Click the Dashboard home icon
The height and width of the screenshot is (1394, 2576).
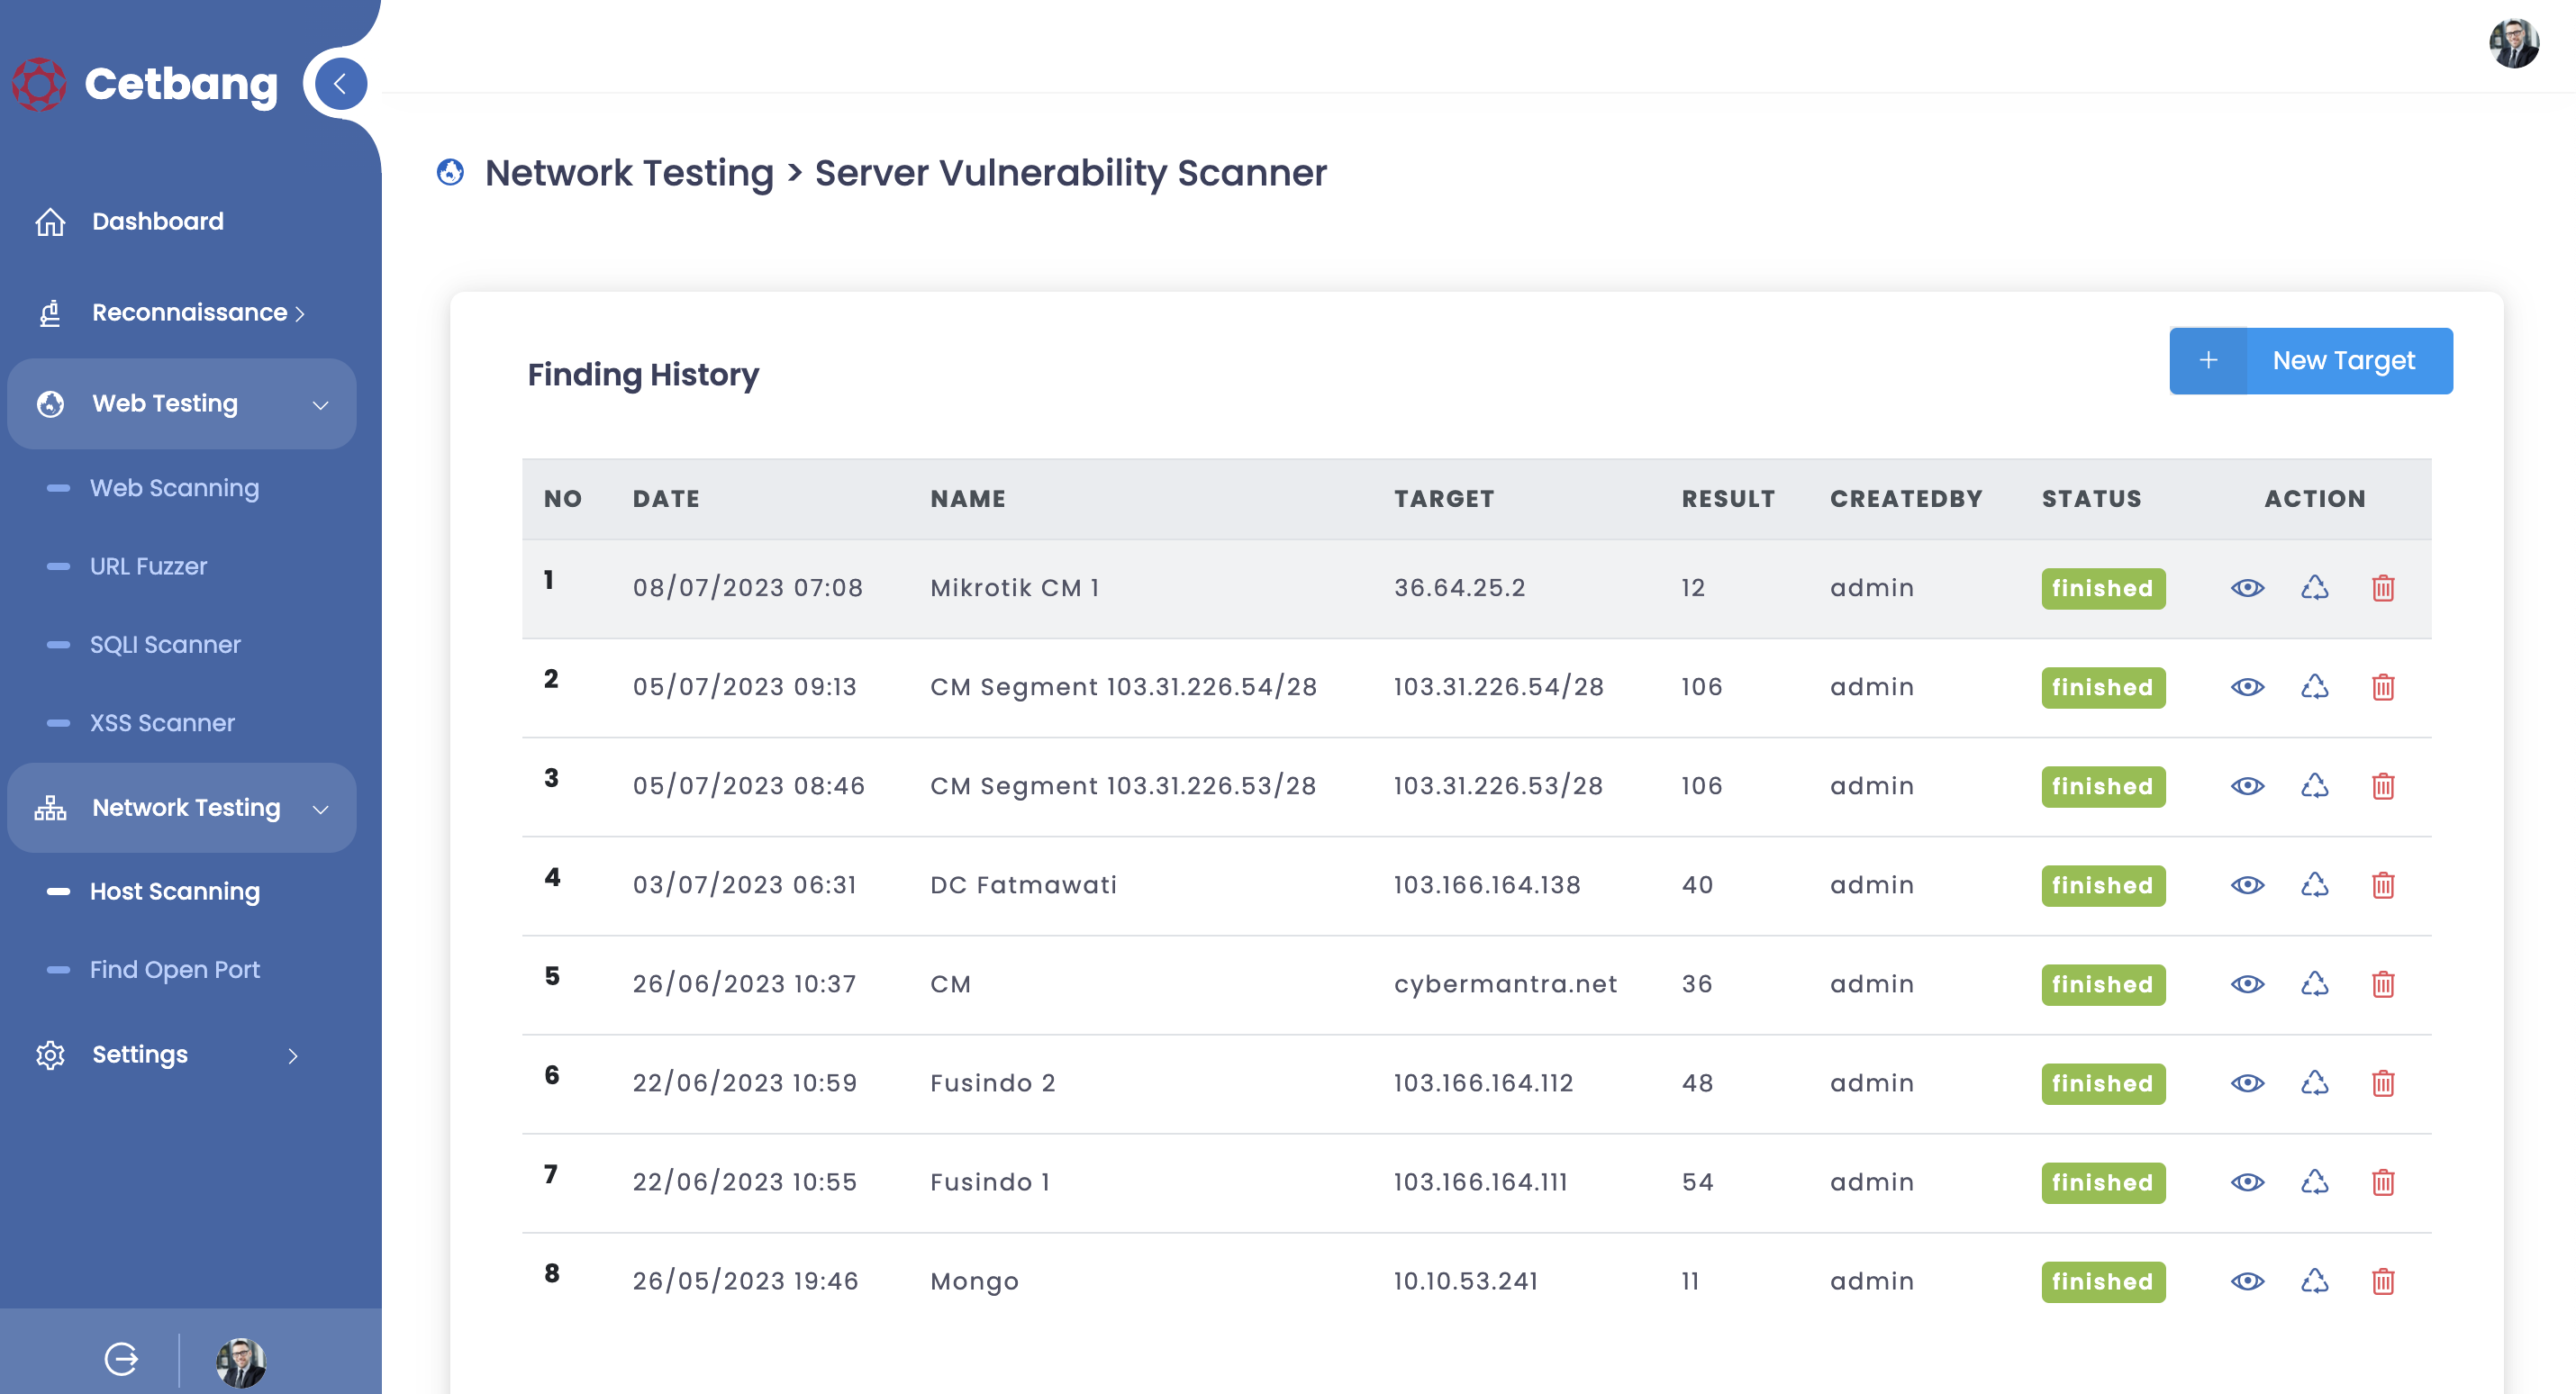pyautogui.click(x=50, y=221)
